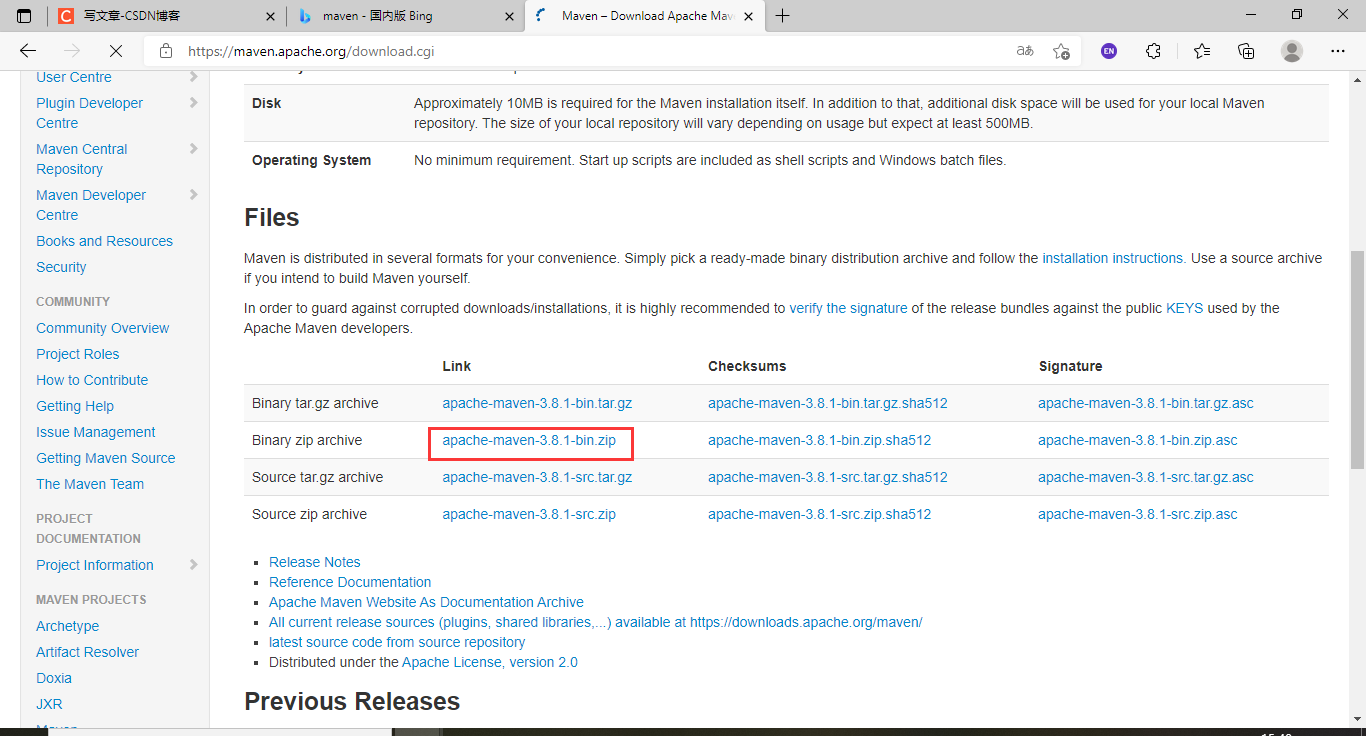
Task: Switch to the maven Bing tab
Action: coord(405,16)
